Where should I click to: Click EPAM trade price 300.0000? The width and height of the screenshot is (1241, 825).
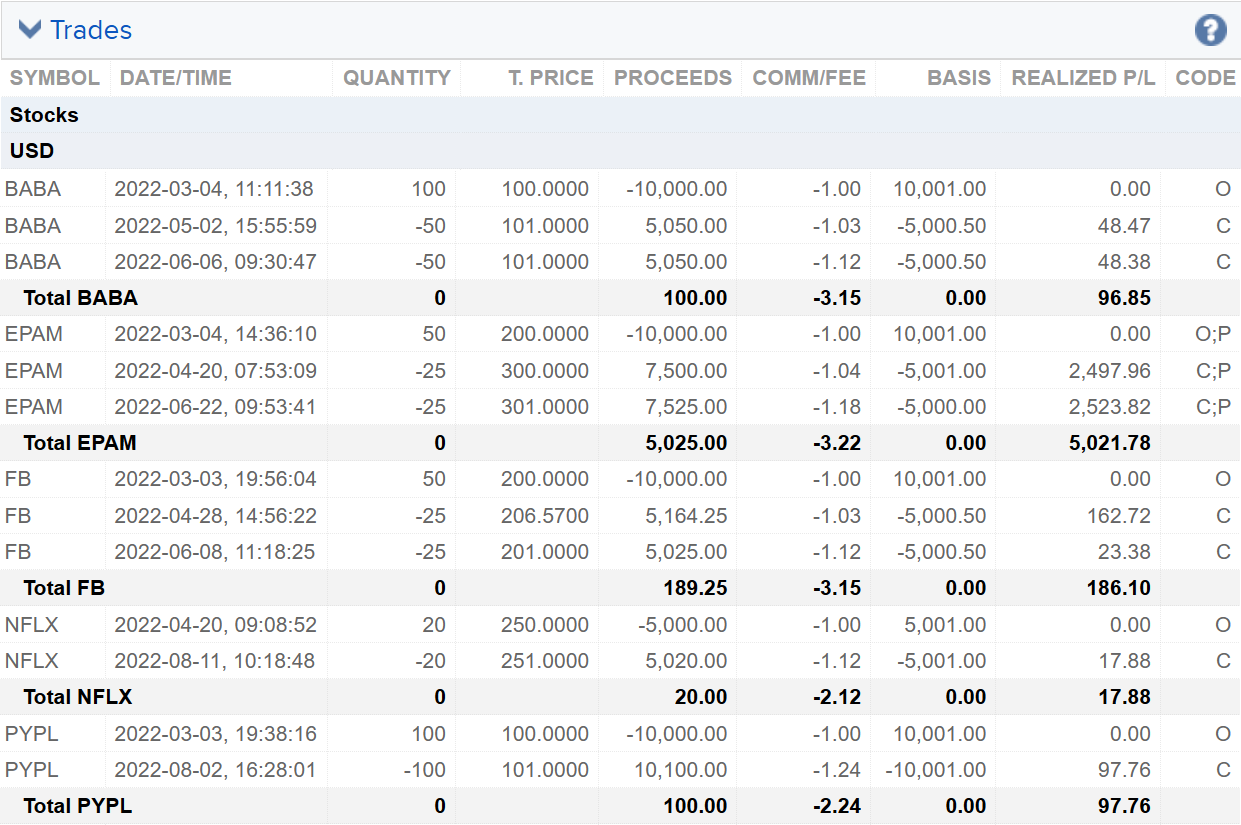(545, 371)
